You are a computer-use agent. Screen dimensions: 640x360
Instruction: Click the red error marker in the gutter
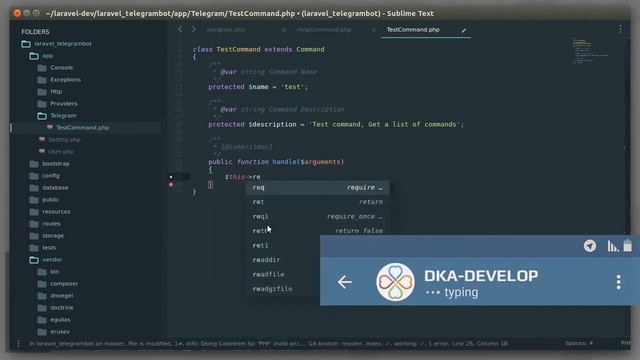pos(171,185)
